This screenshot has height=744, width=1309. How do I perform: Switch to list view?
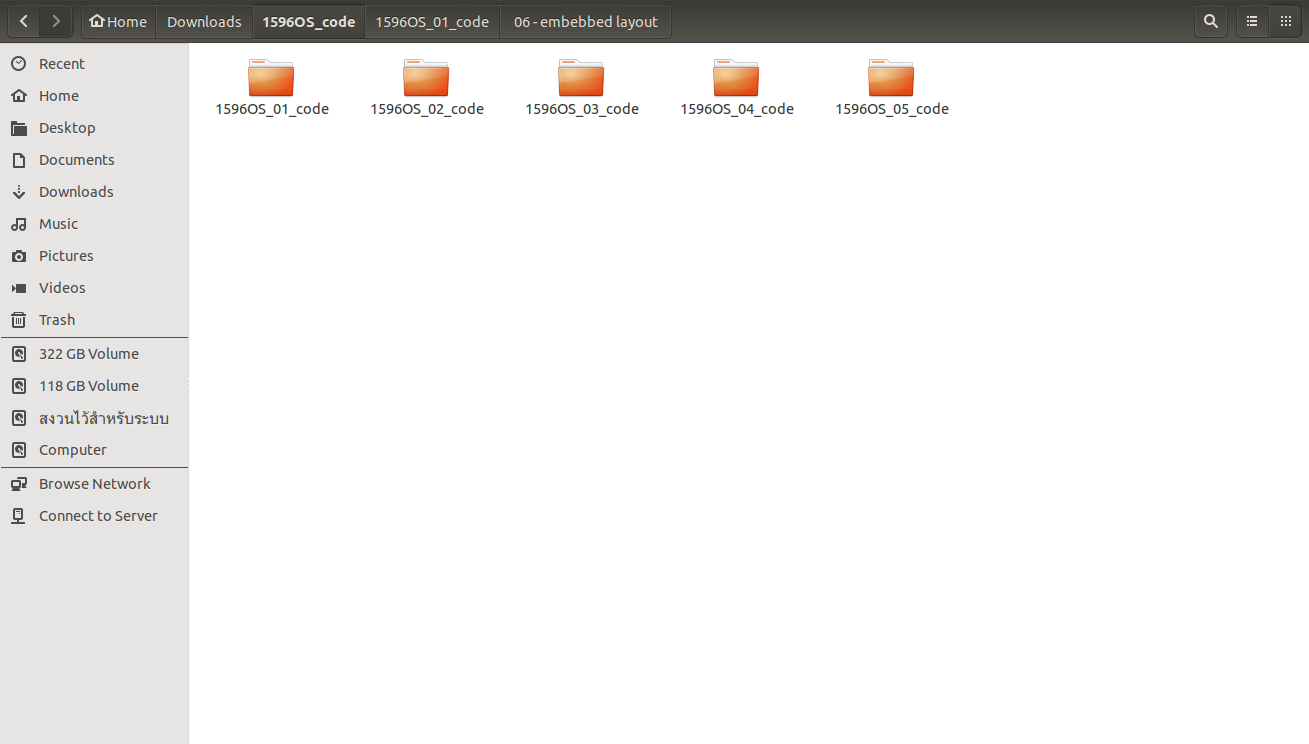[1251, 21]
